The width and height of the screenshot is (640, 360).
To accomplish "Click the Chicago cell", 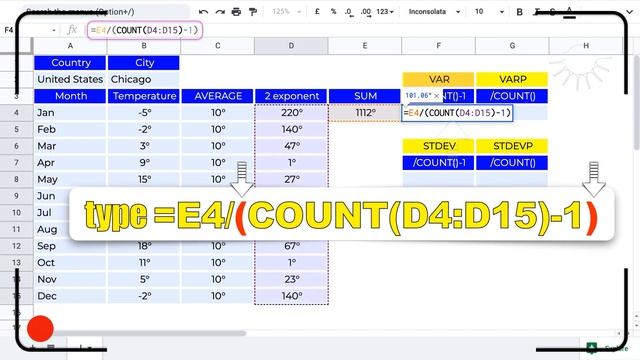I will (144, 79).
